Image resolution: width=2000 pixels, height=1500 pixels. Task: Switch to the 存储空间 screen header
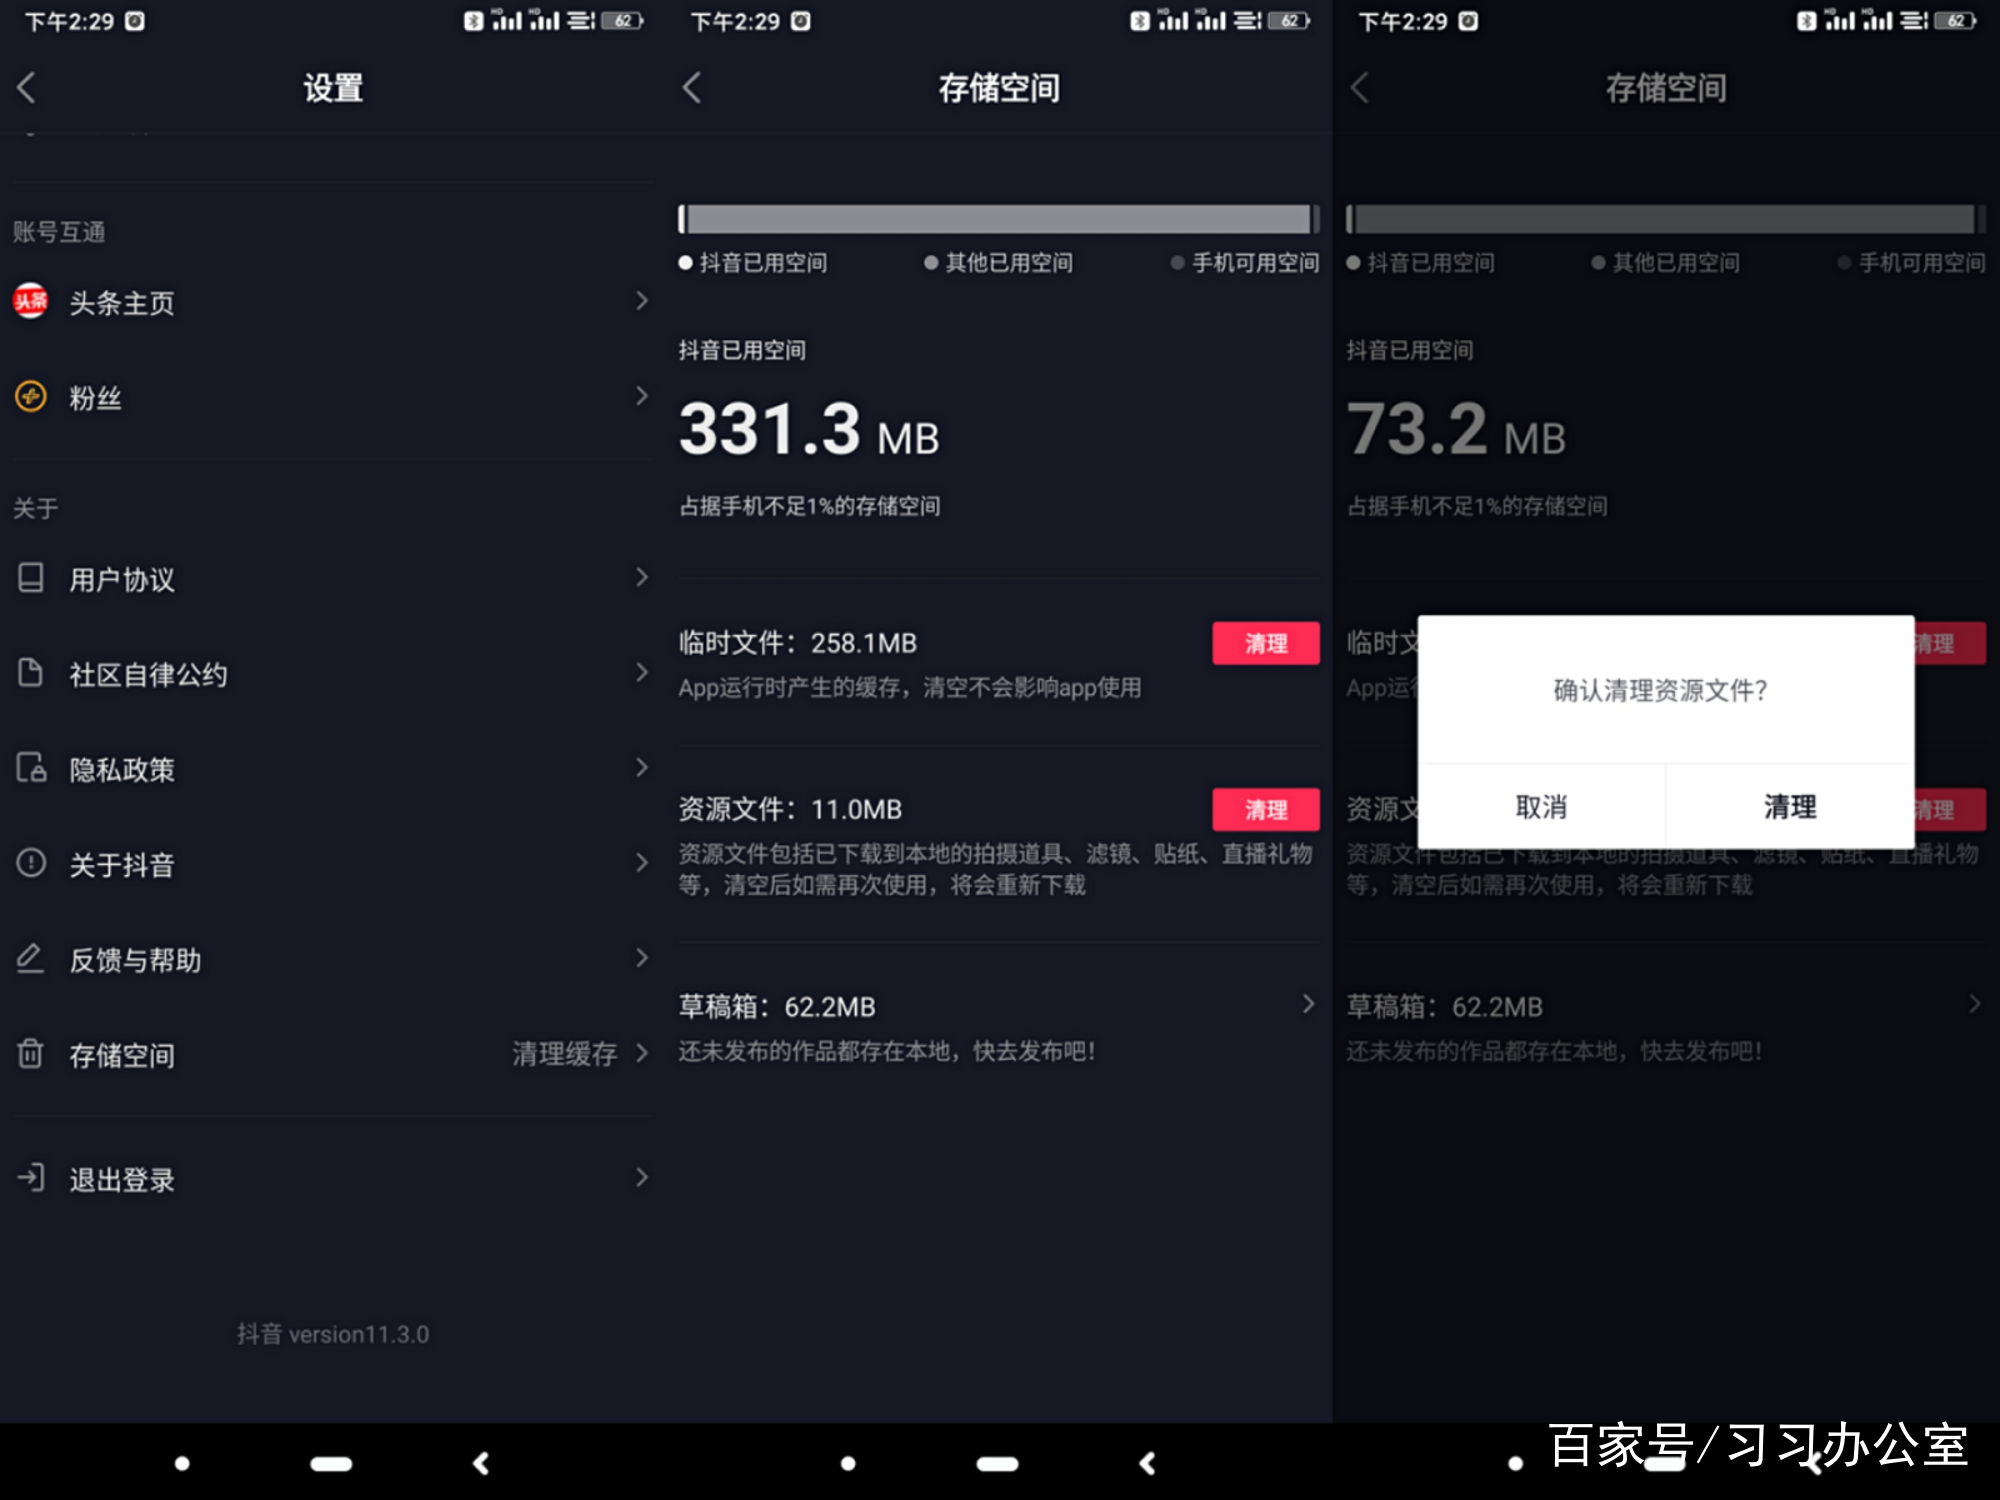999,88
